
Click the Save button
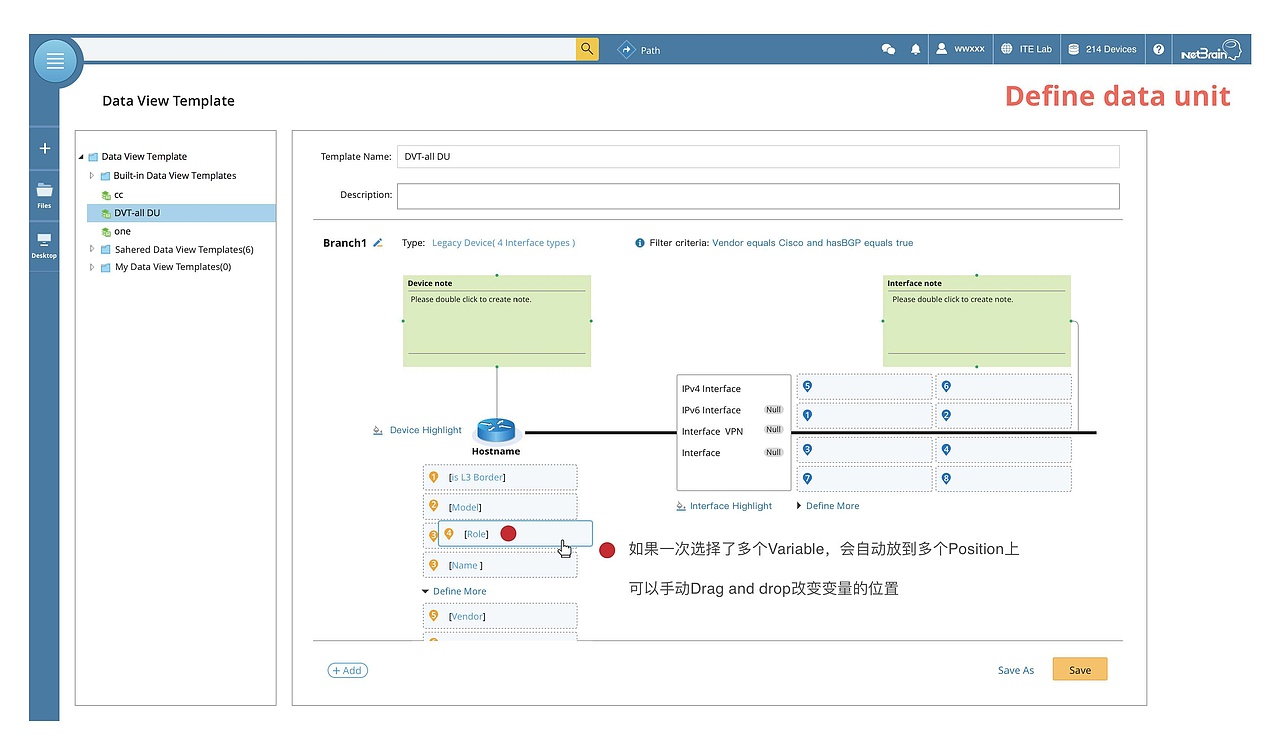(x=1079, y=669)
